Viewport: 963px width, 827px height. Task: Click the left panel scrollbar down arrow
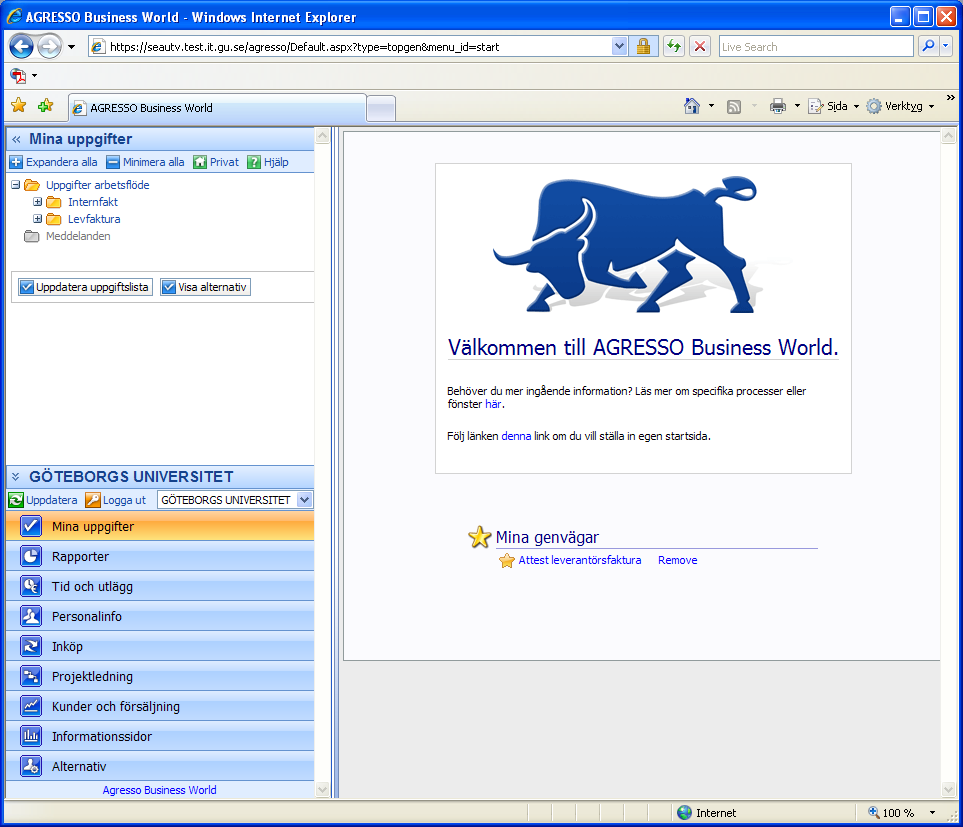click(322, 790)
